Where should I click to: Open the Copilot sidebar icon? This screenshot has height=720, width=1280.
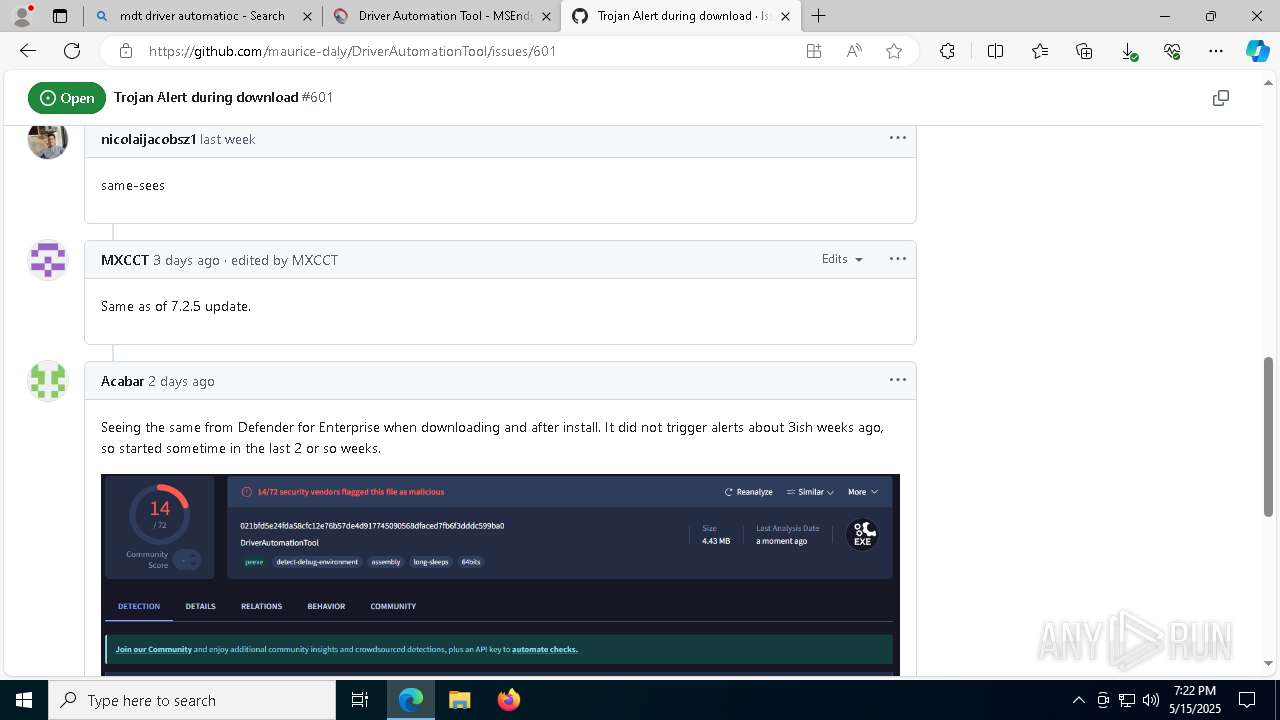click(1257, 51)
